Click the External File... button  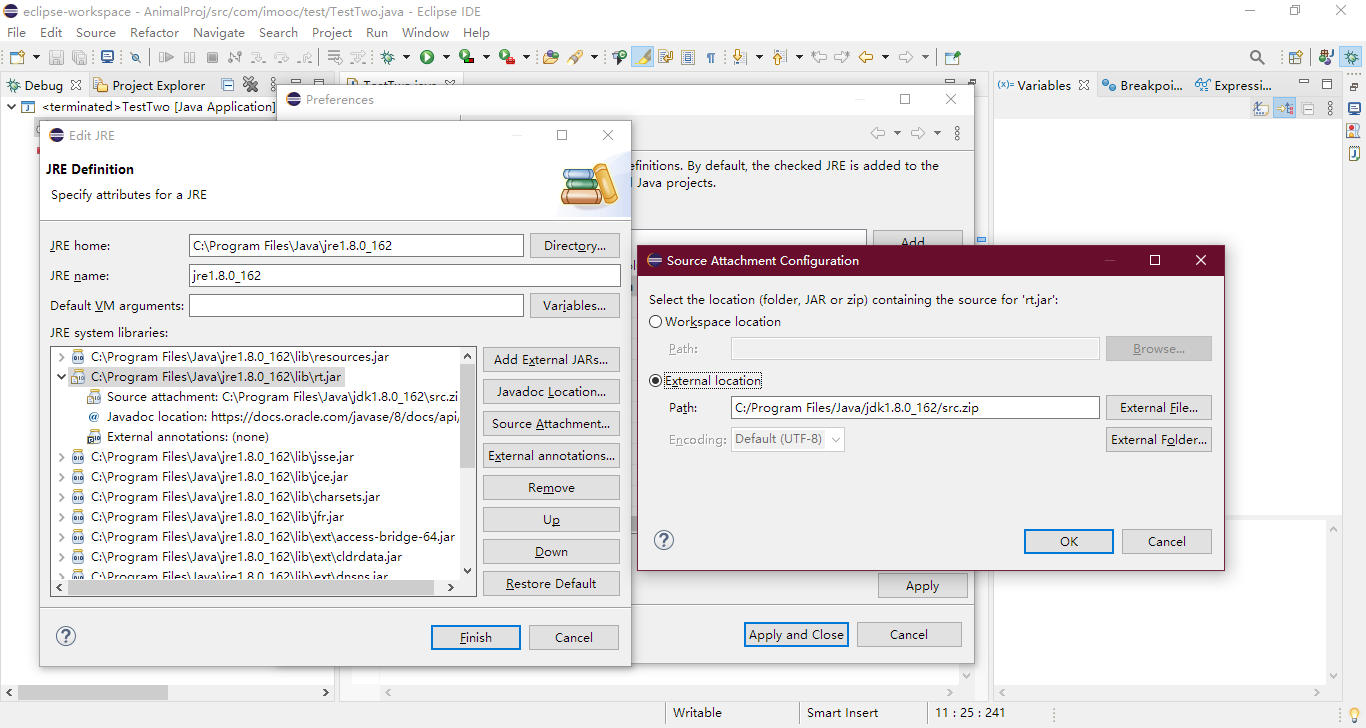coord(1159,407)
